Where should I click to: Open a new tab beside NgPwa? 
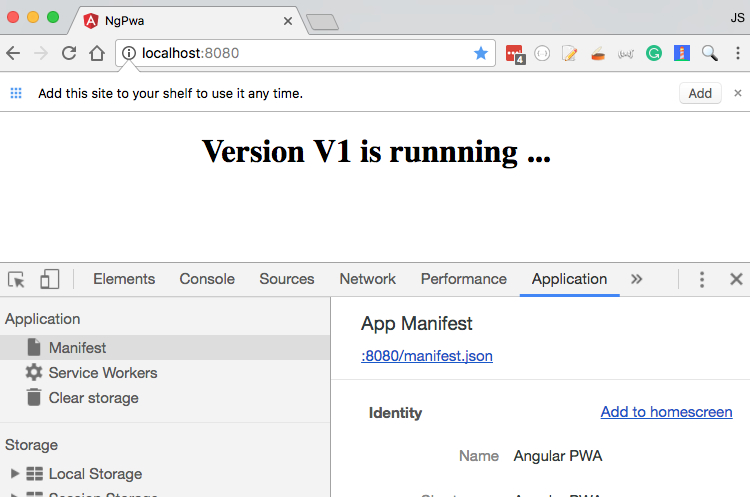point(322,22)
